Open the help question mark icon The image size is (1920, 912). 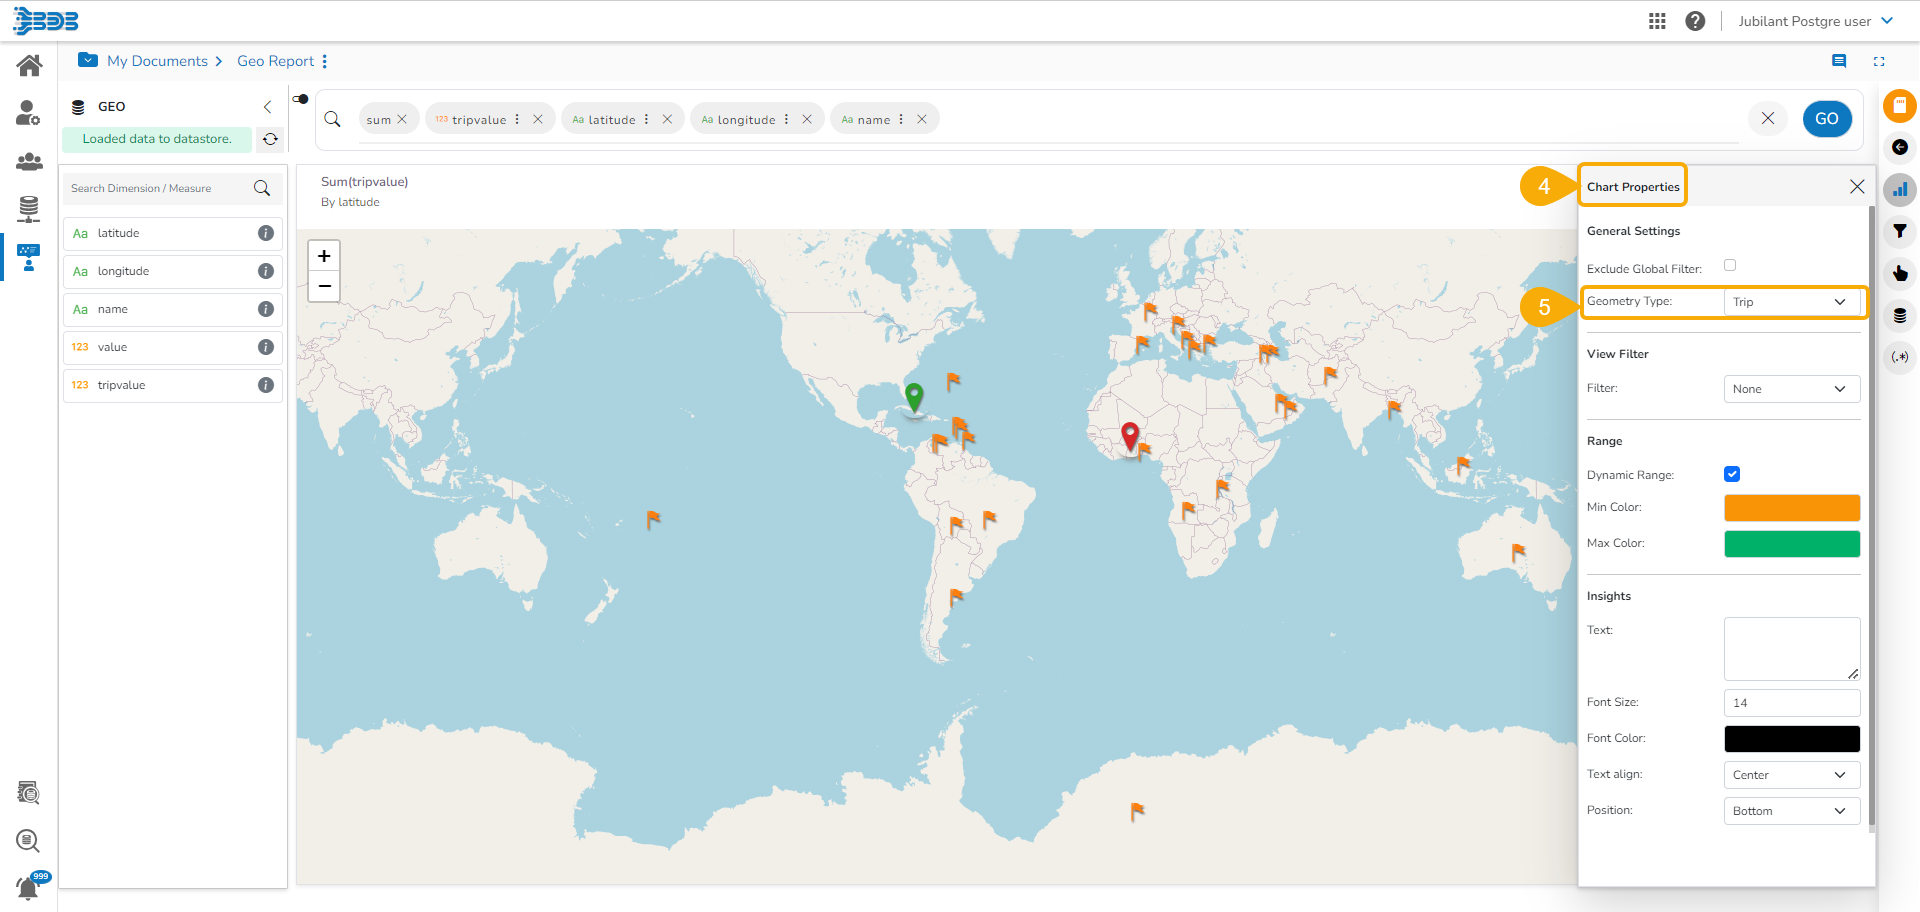click(x=1695, y=21)
